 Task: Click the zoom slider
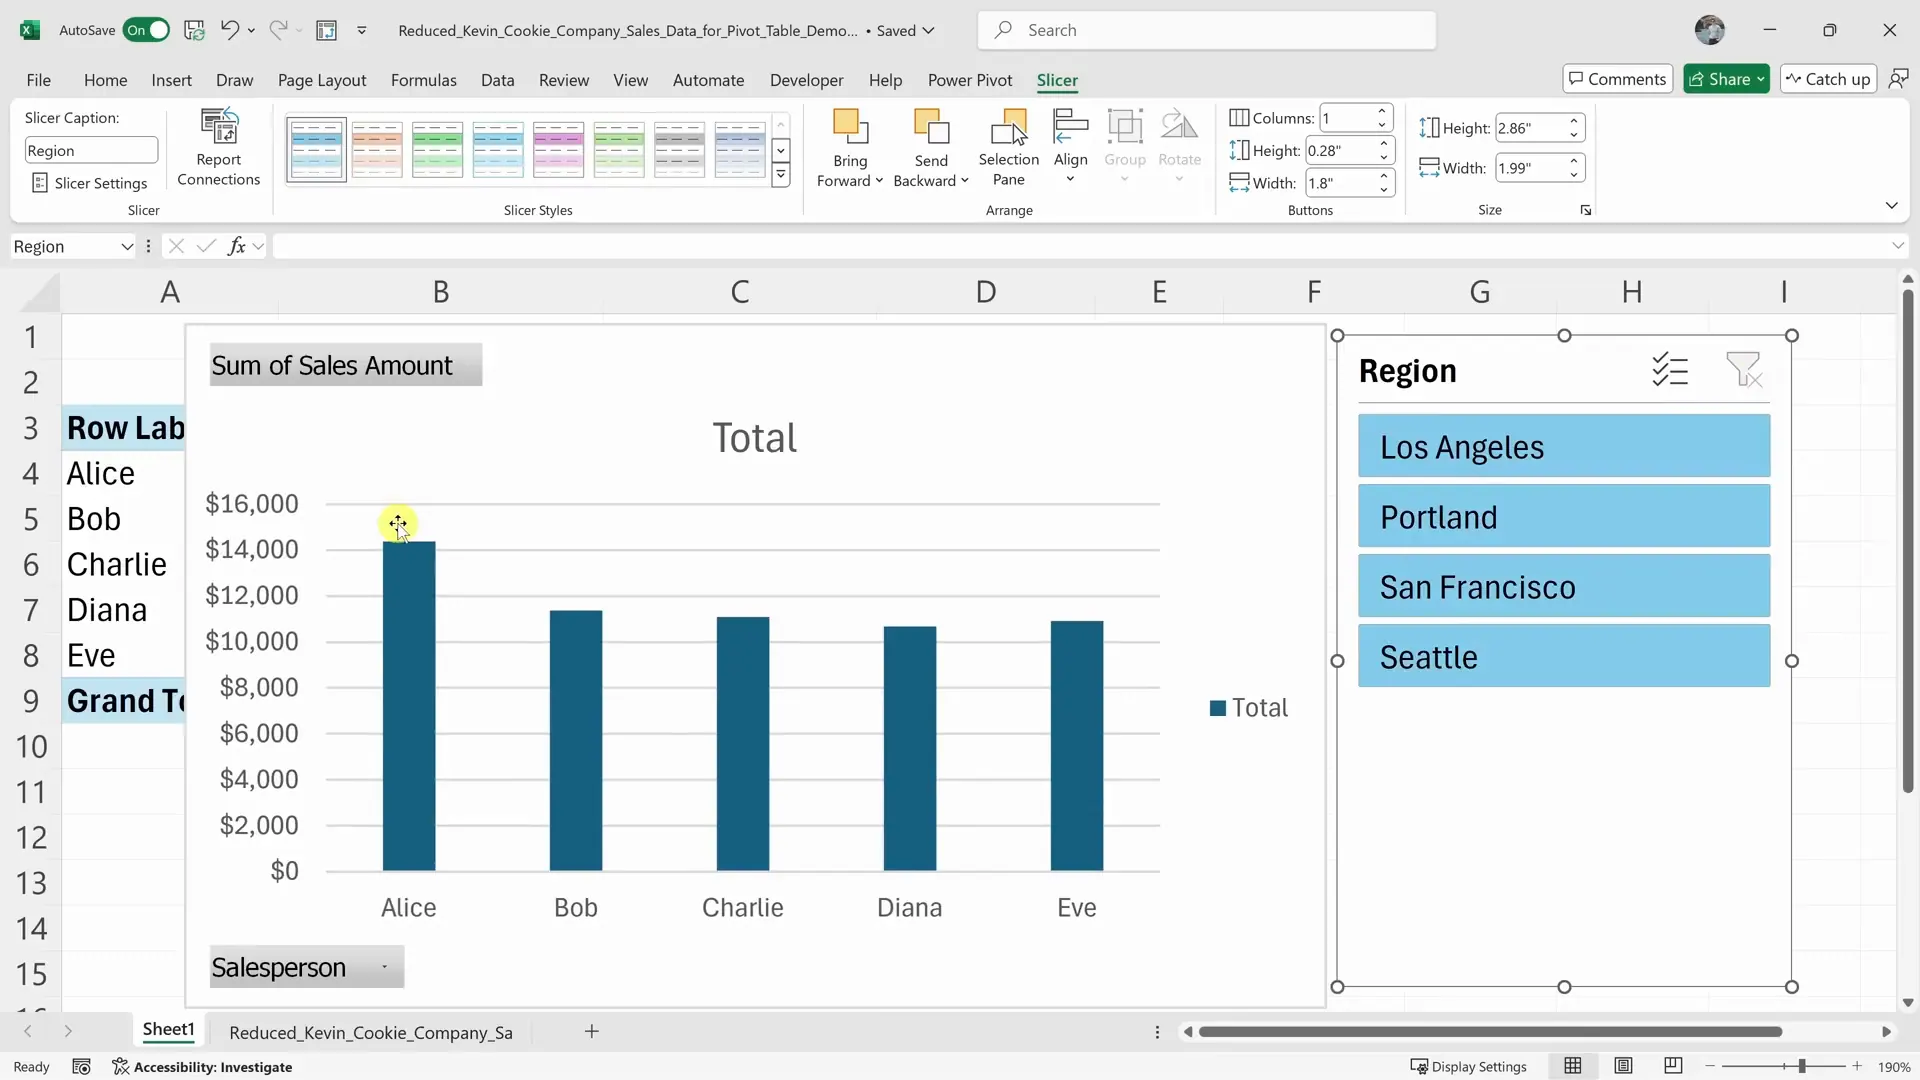pos(1784,1067)
